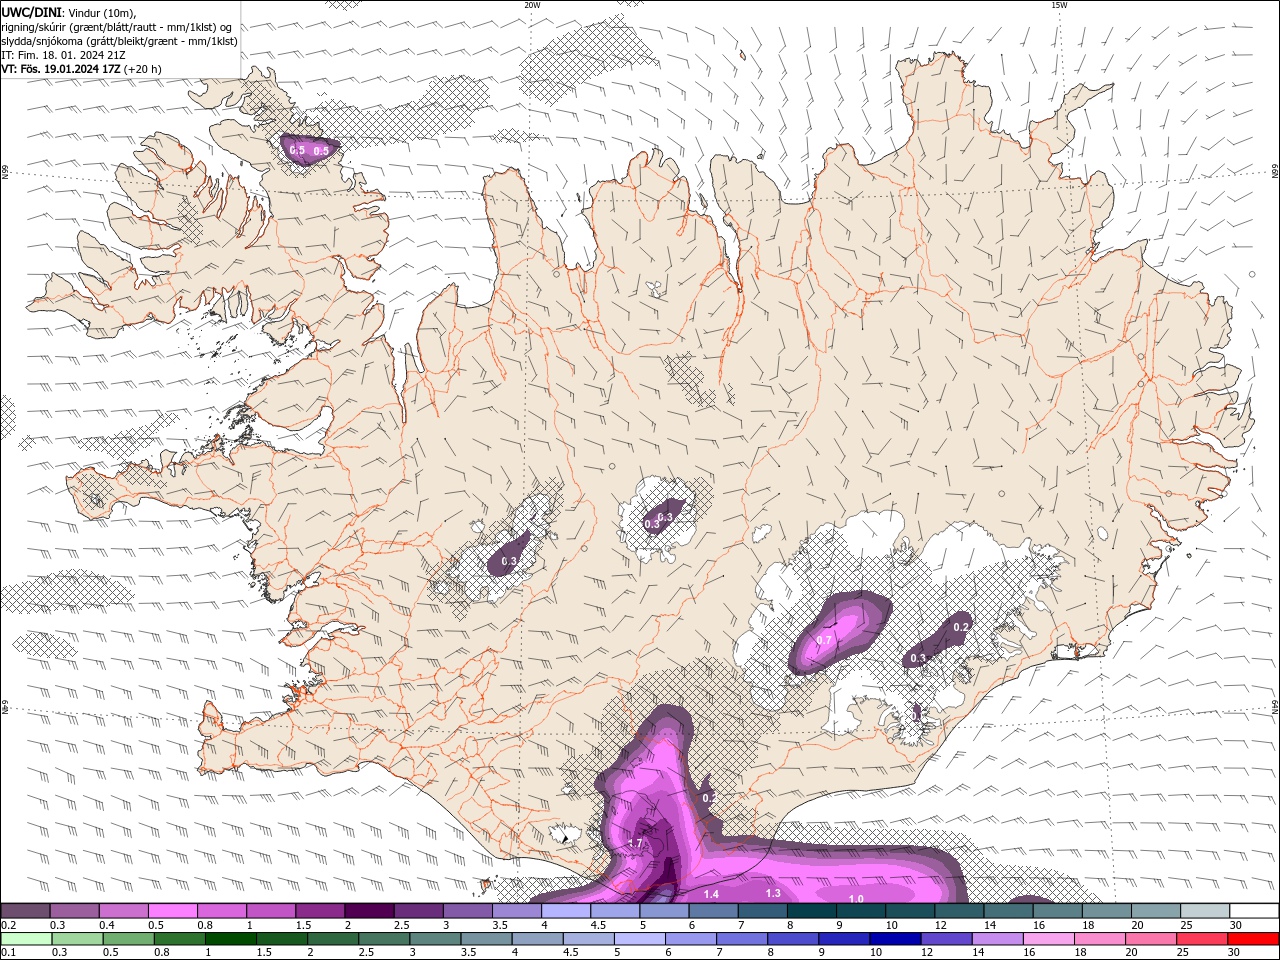This screenshot has width=1280, height=960.
Task: Click the '15W' longitude label
Action: [1058, 5]
